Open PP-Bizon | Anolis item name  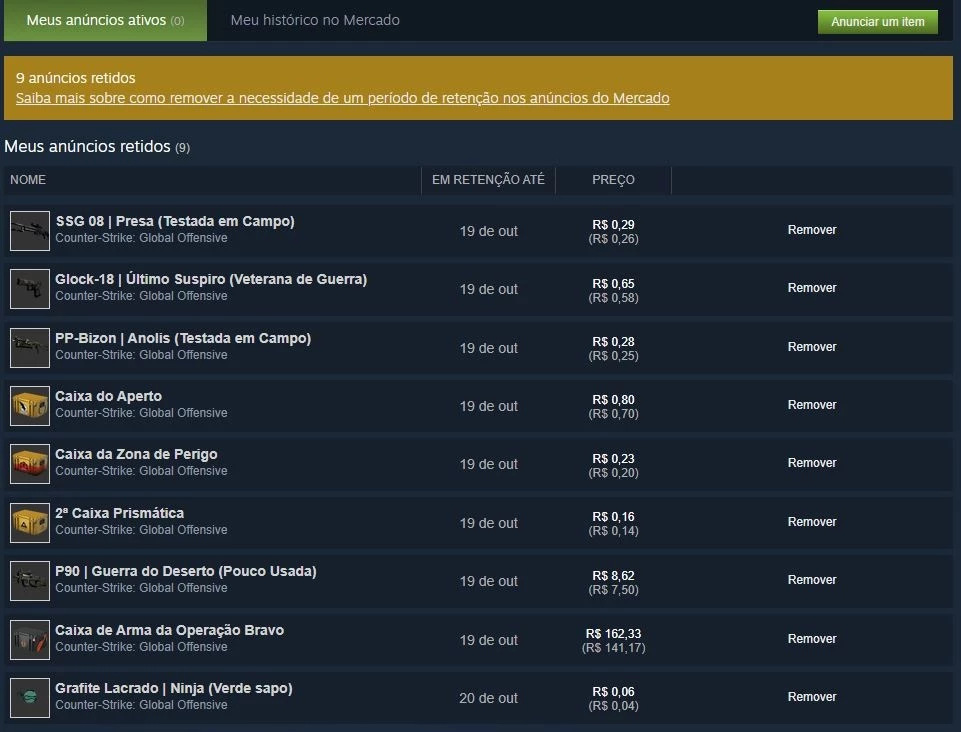[x=183, y=338]
